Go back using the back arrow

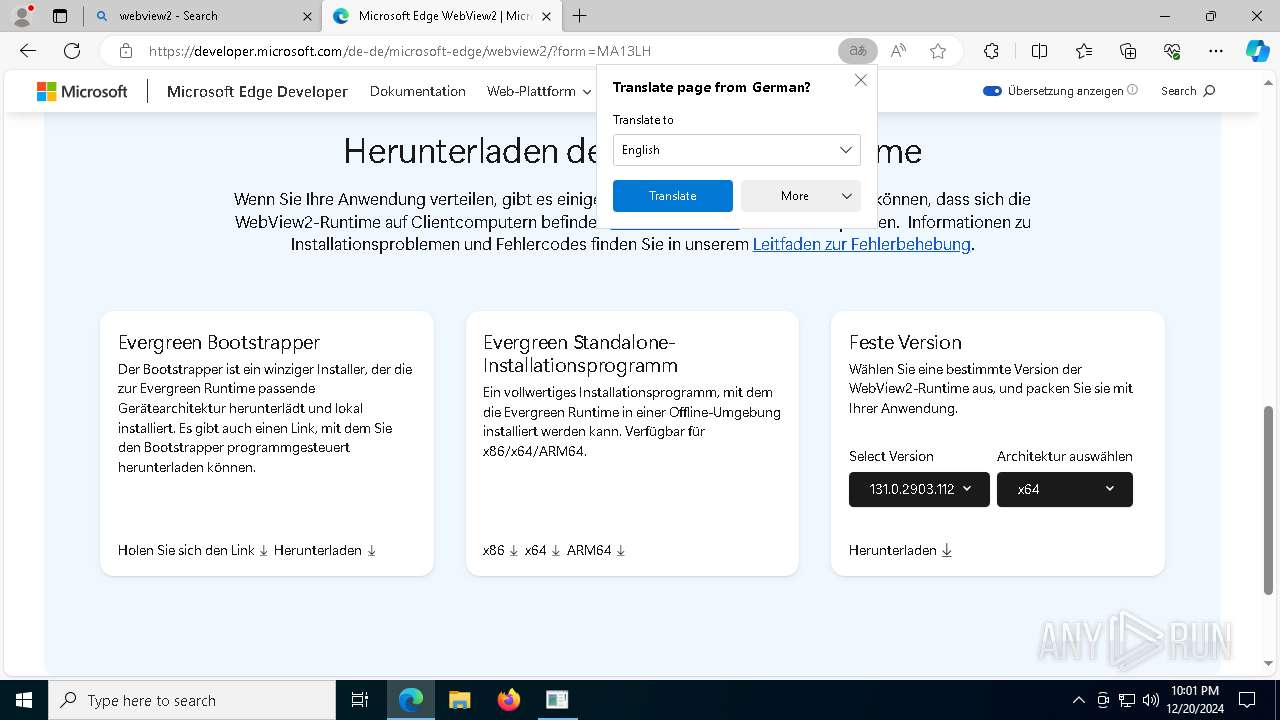[x=28, y=51]
